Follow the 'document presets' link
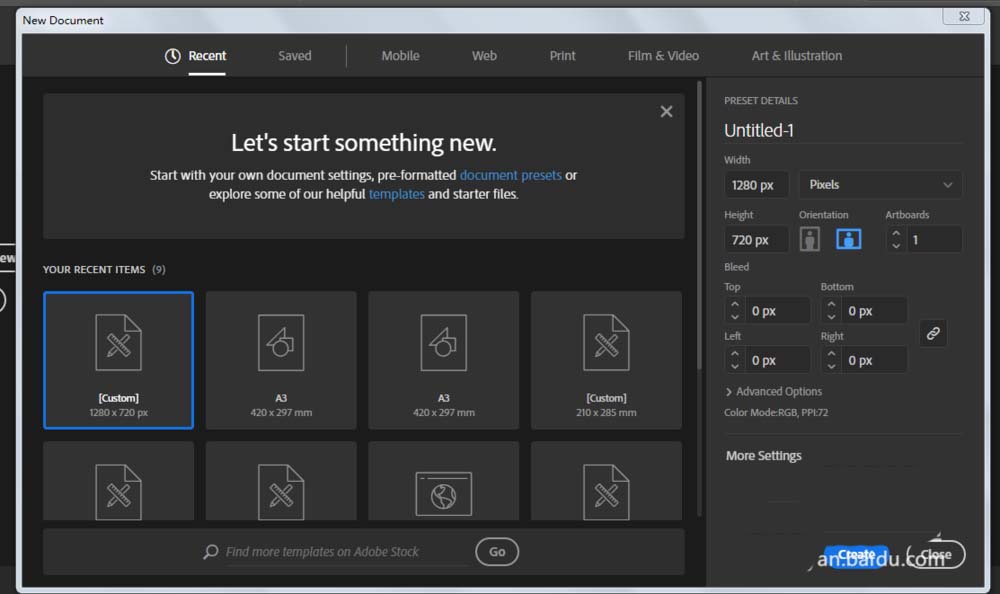 click(x=510, y=175)
